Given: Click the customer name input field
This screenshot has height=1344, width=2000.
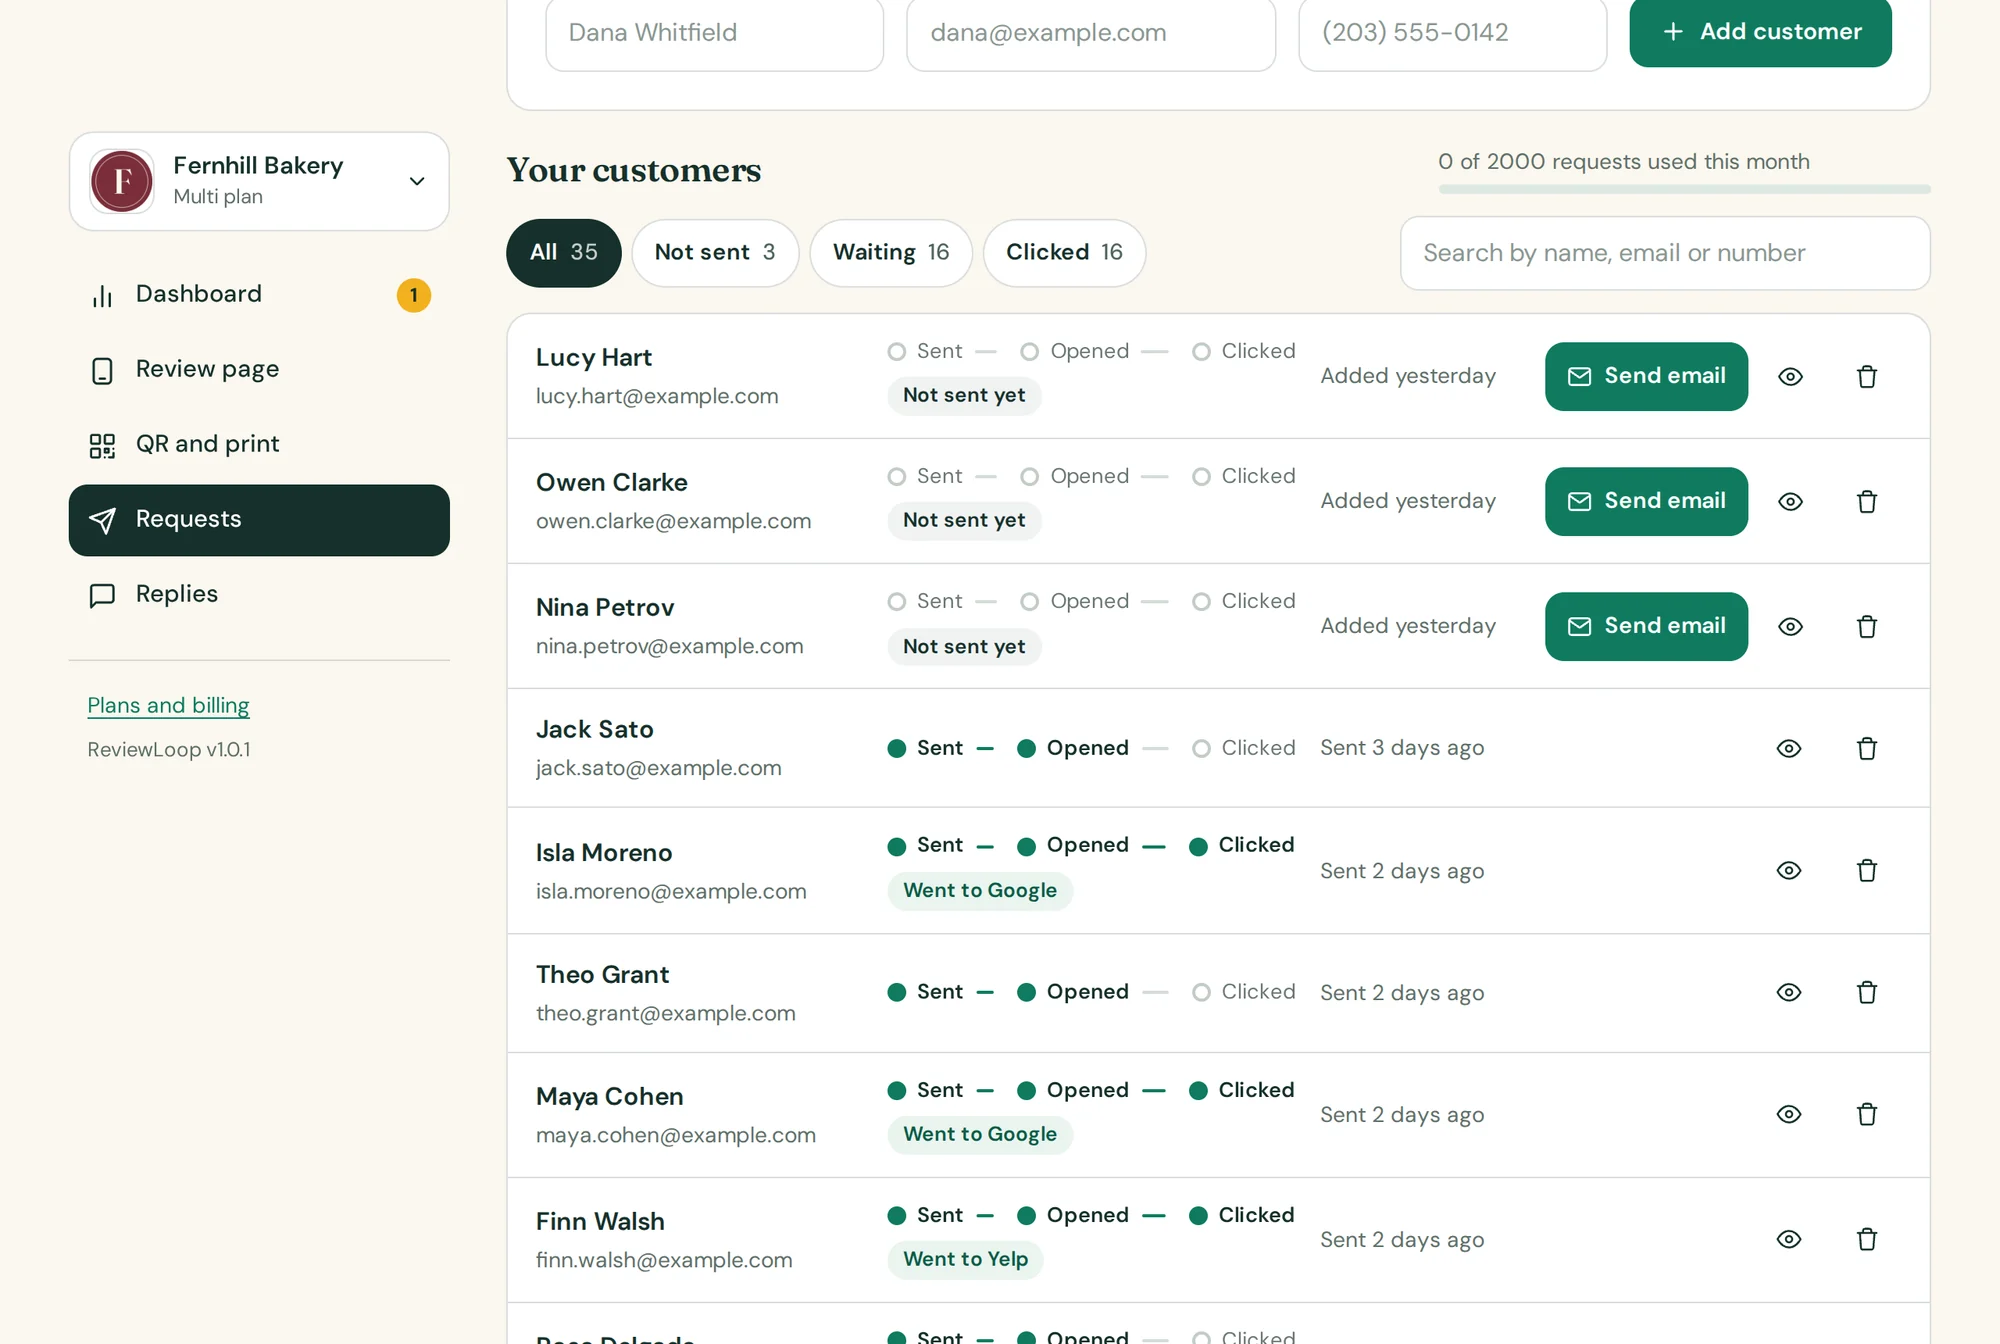Looking at the screenshot, I should pos(714,34).
